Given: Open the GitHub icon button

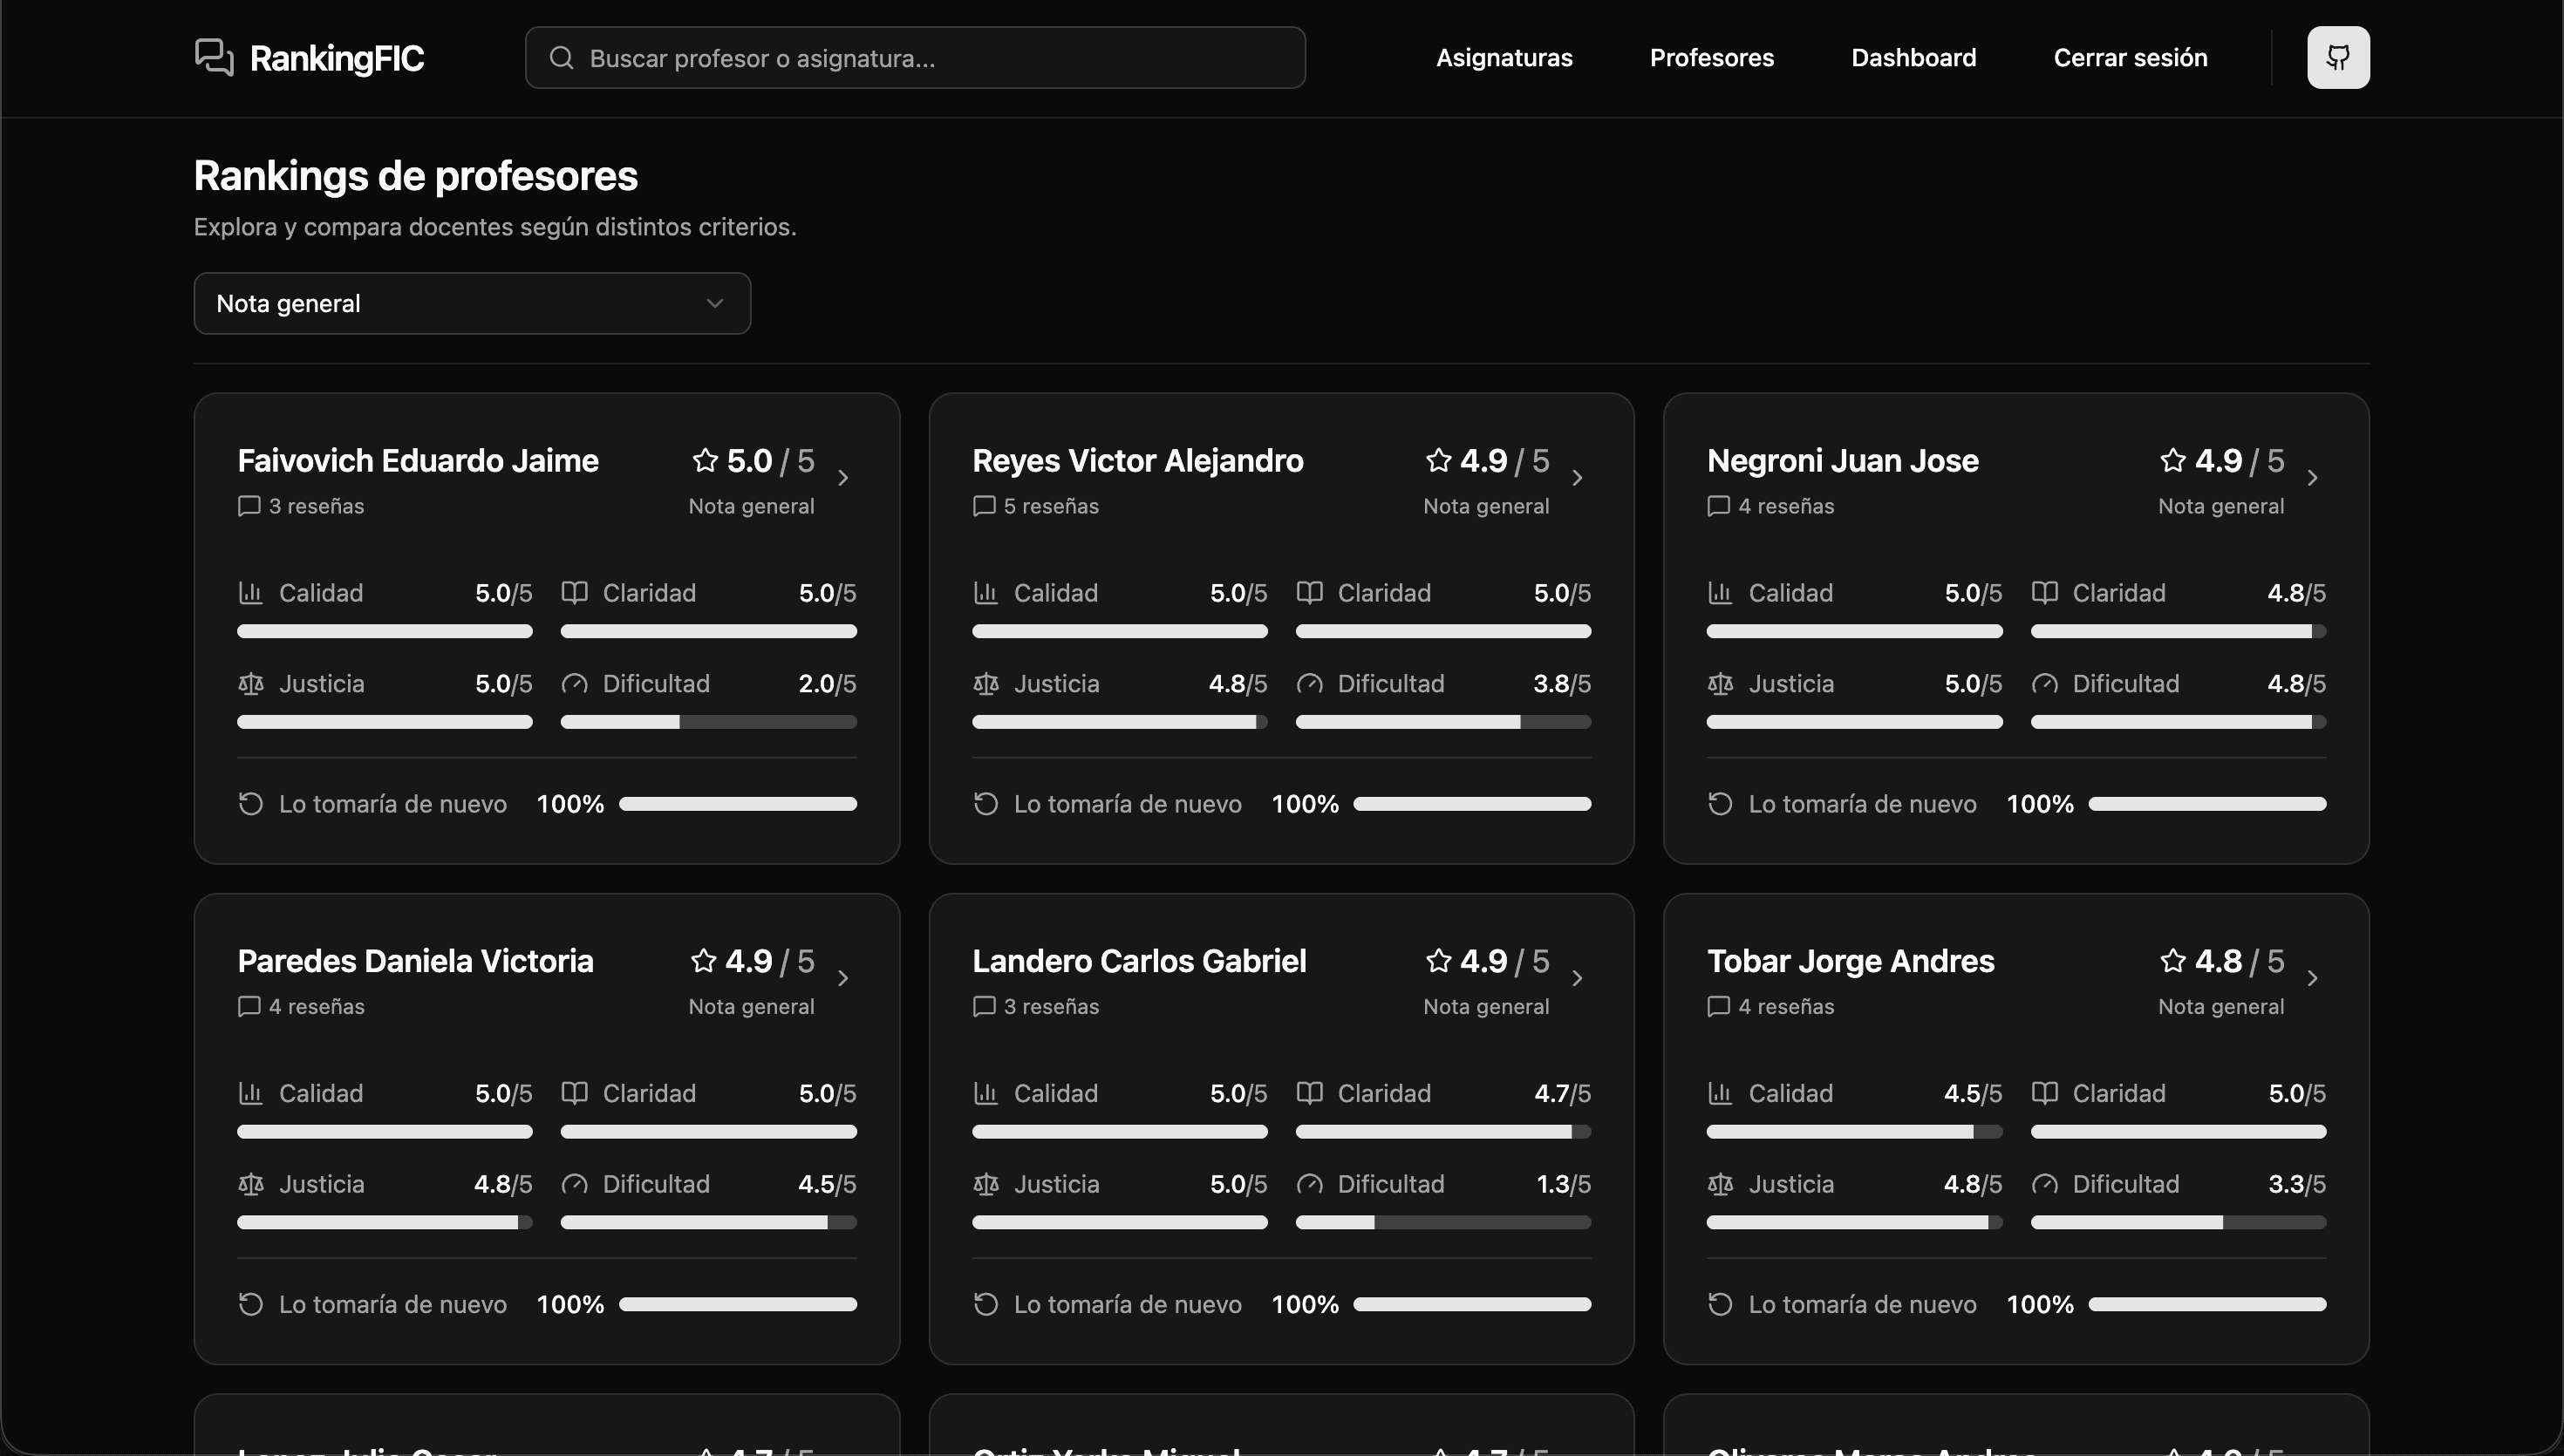Looking at the screenshot, I should [x=2338, y=57].
